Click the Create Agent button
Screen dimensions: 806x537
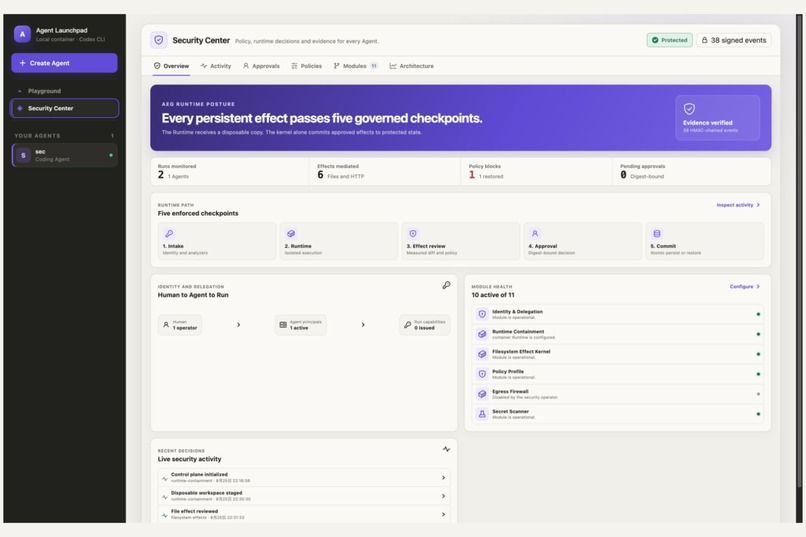click(64, 63)
